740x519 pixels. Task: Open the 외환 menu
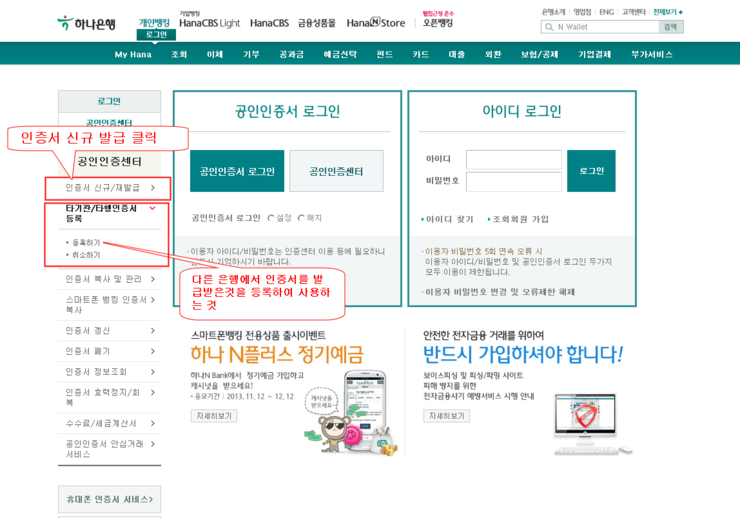click(493, 54)
